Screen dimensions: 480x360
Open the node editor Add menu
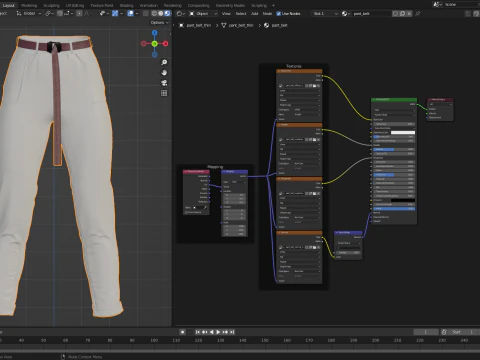pos(255,14)
